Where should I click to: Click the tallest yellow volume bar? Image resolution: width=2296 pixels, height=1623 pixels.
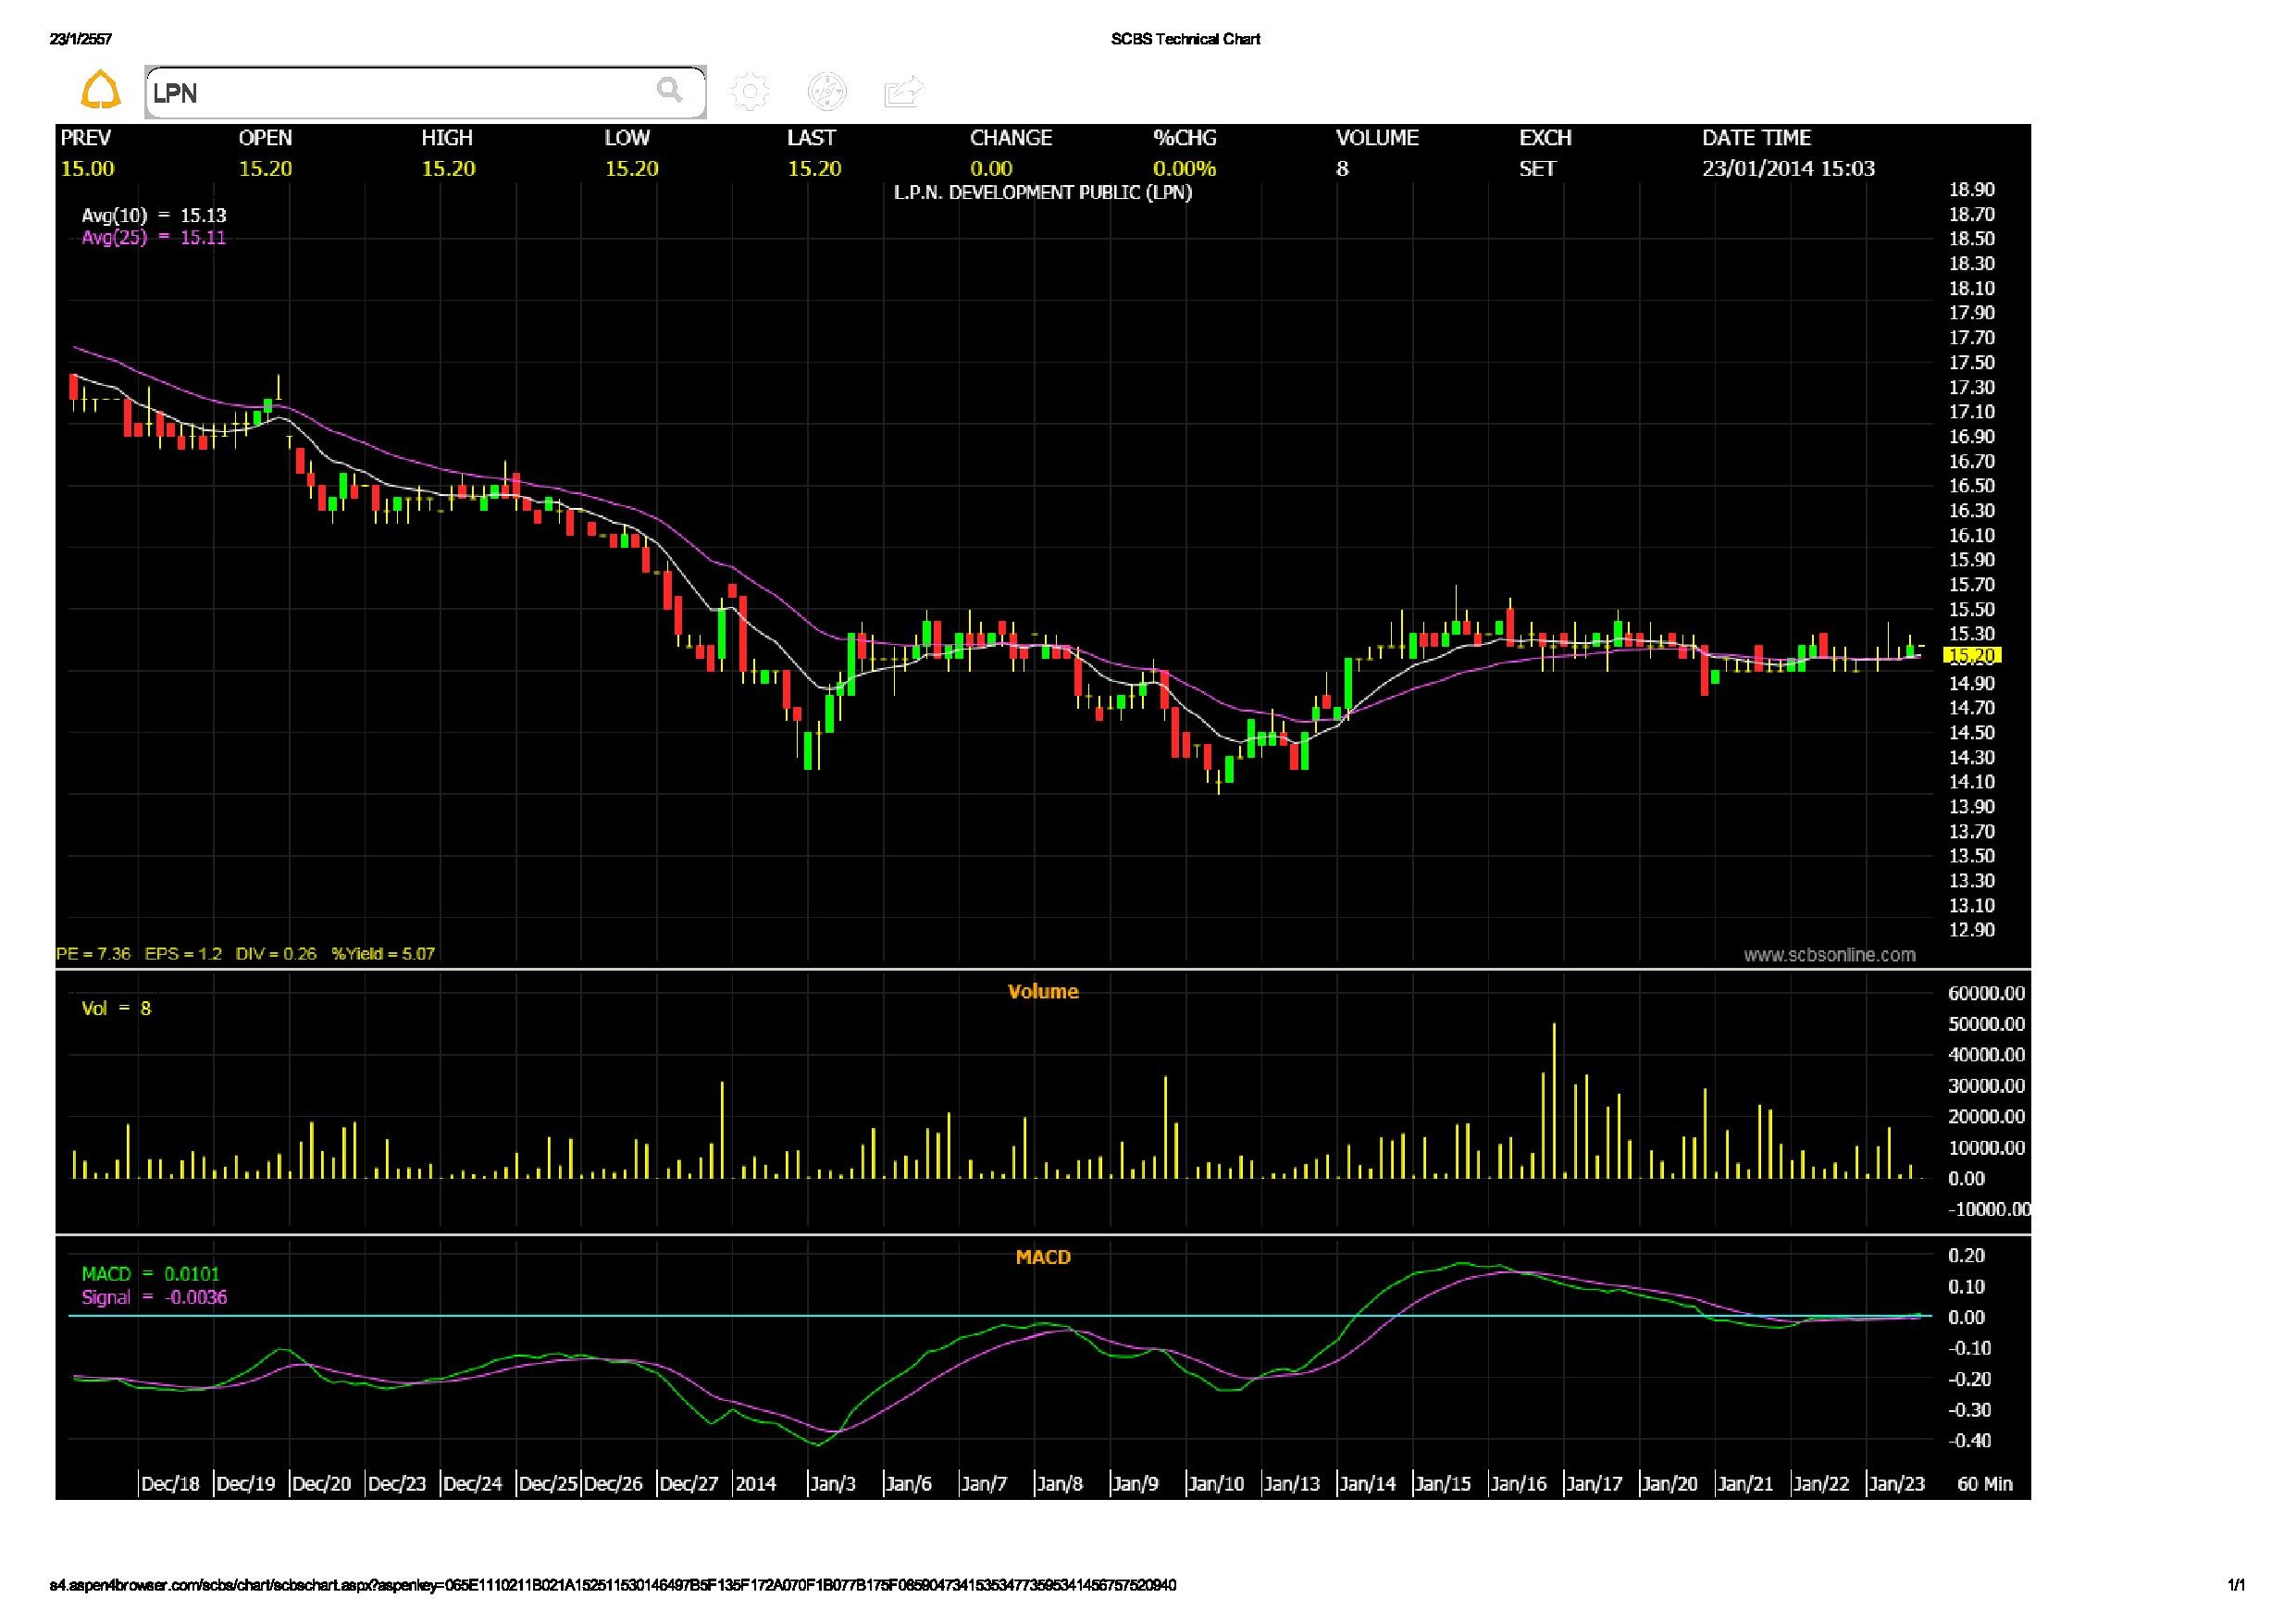tap(1554, 1100)
